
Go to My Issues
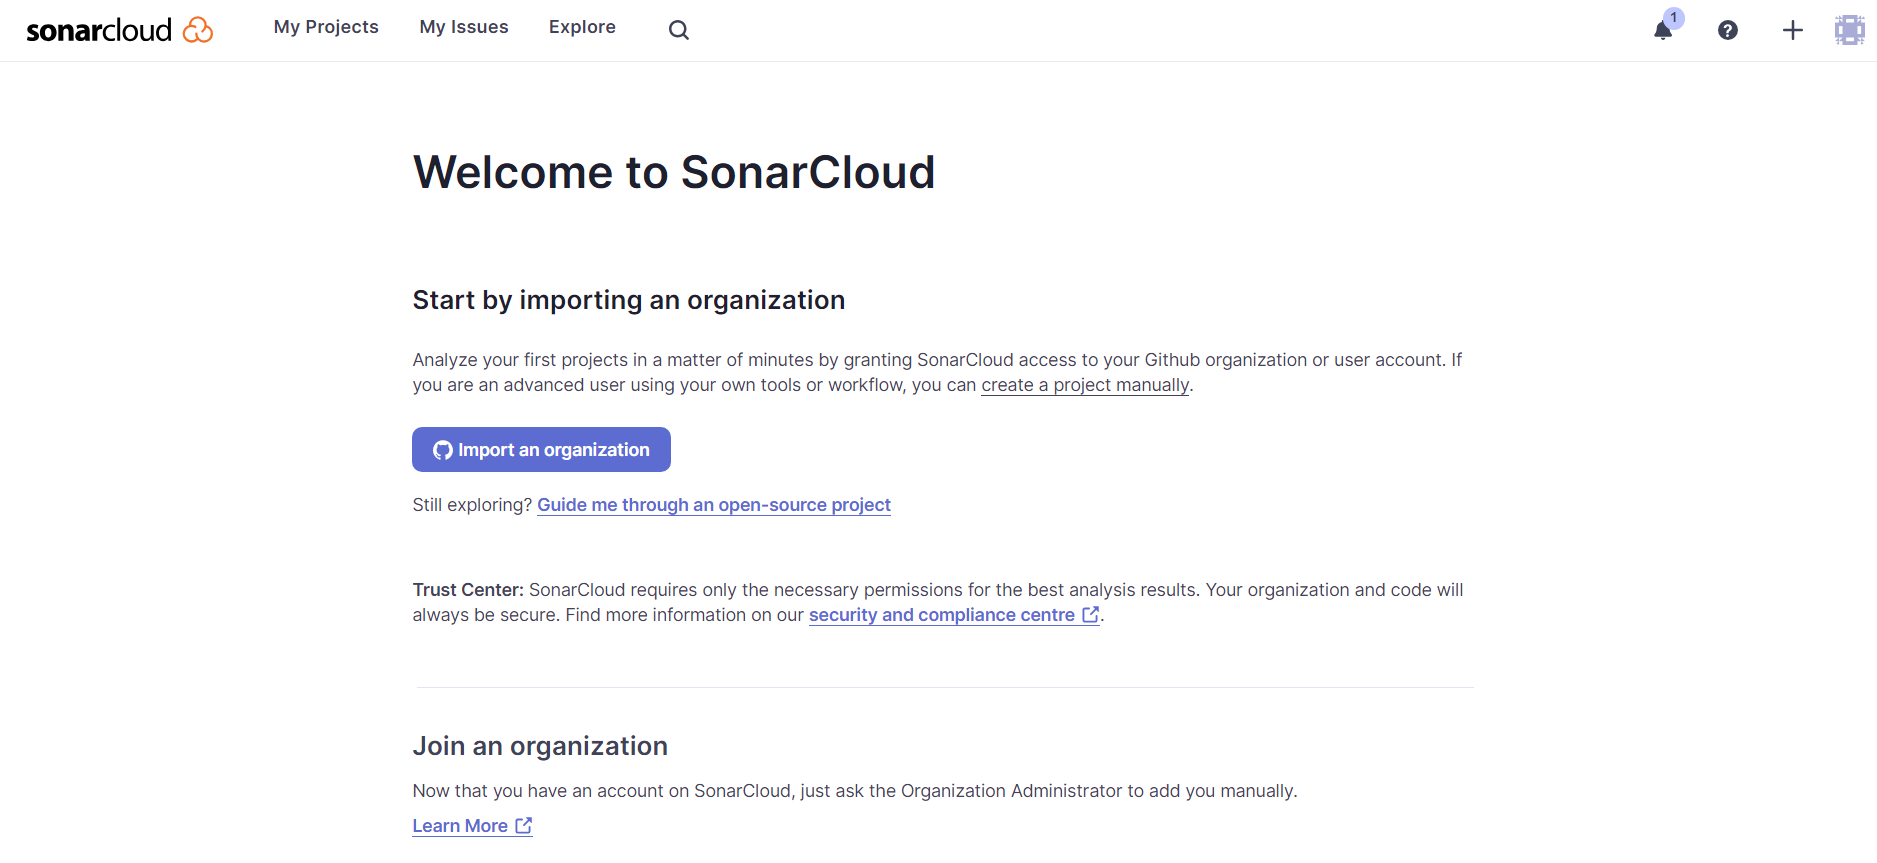click(x=464, y=27)
